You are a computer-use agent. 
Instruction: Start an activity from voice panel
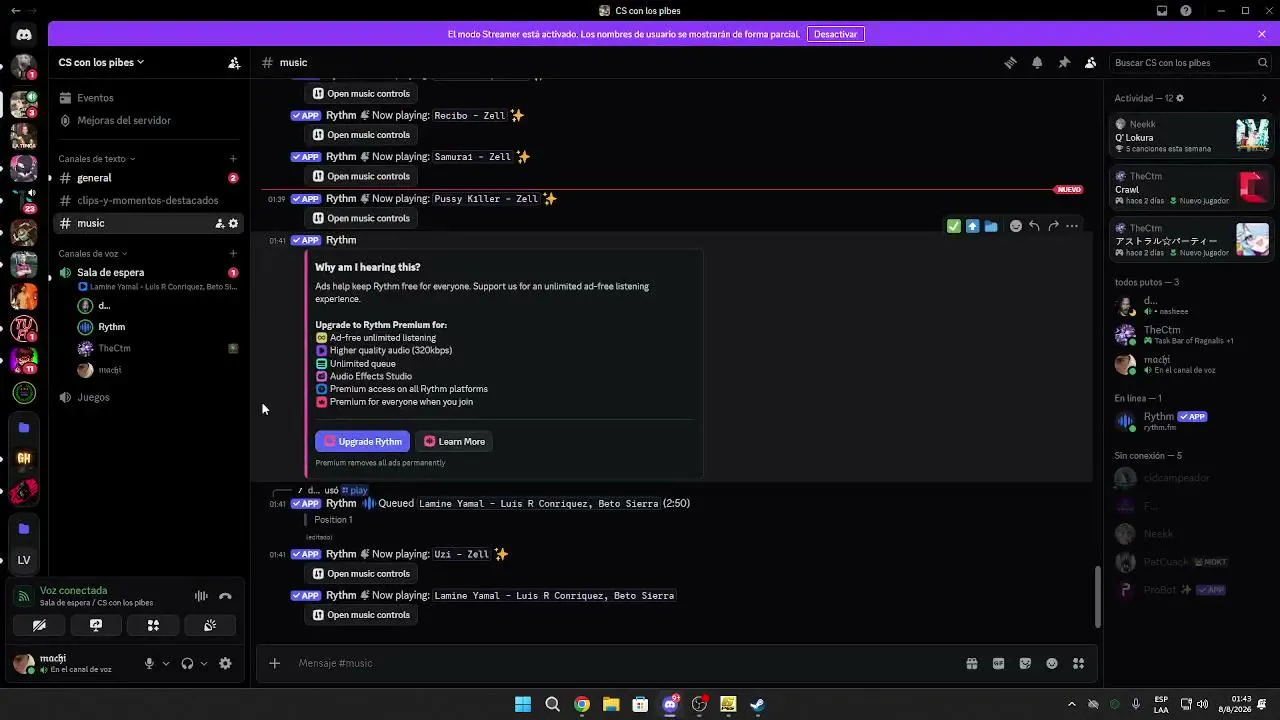click(153, 625)
